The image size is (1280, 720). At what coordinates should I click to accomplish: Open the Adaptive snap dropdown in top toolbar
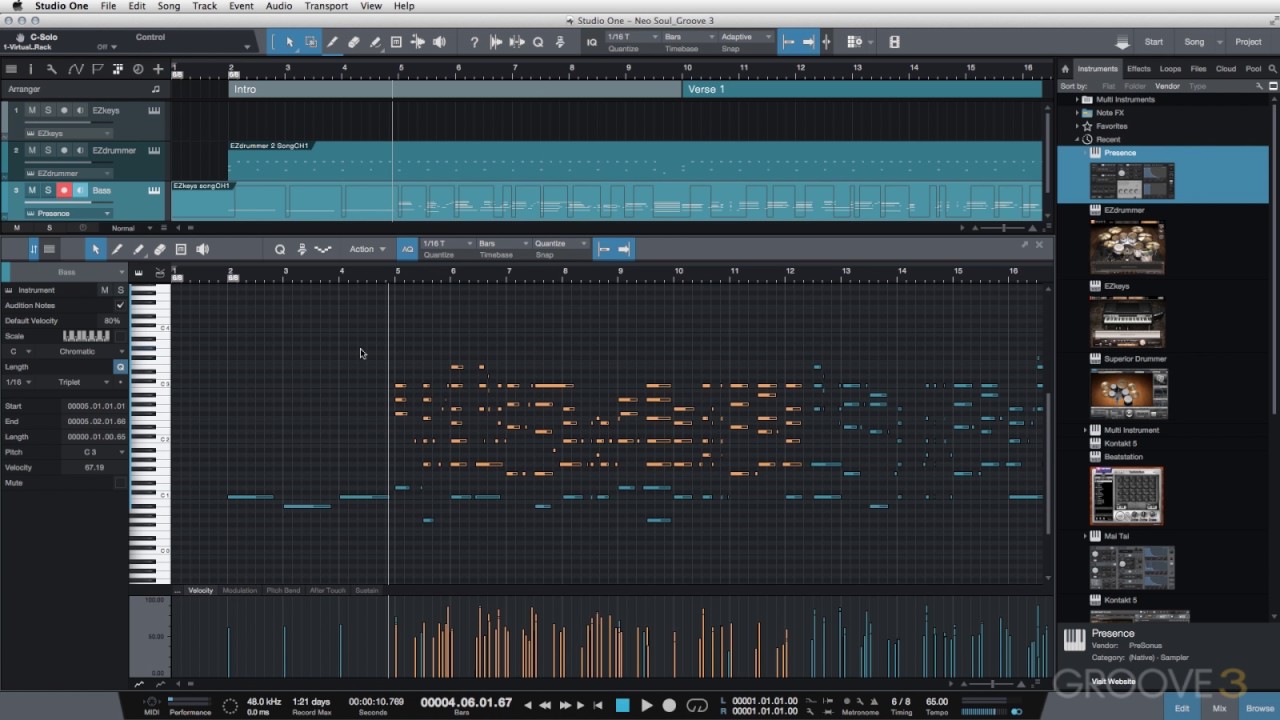(x=746, y=37)
